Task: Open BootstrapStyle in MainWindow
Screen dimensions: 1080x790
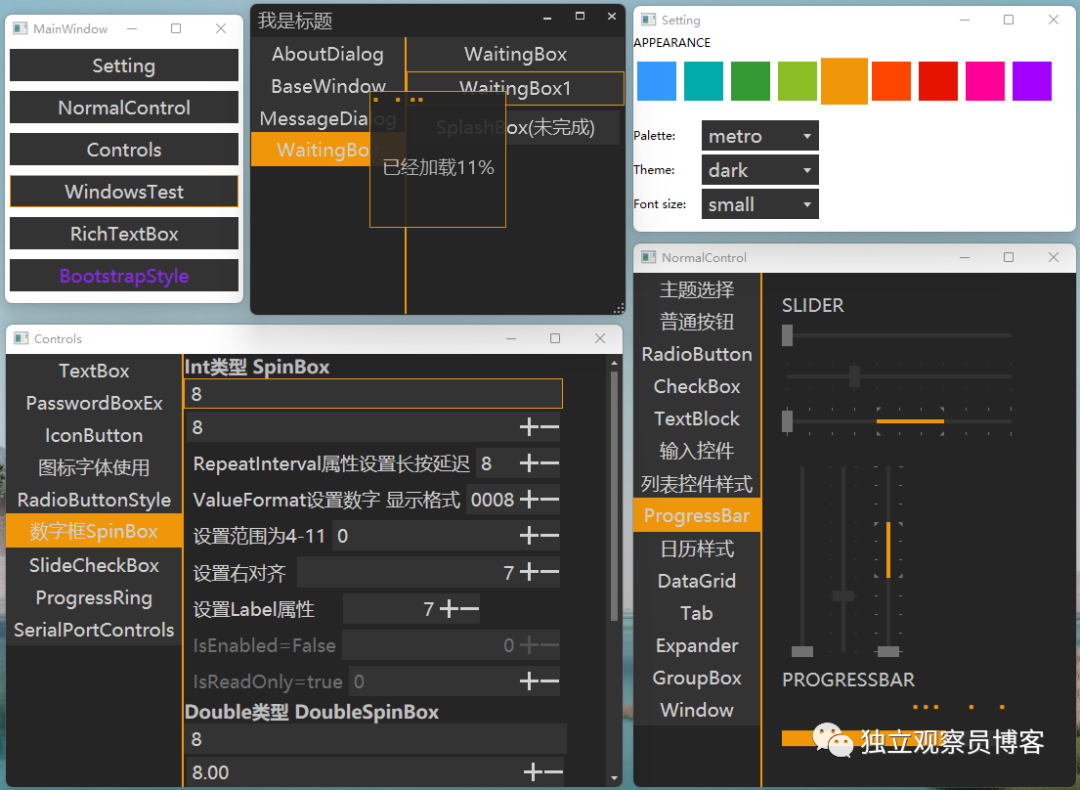Action: (124, 276)
